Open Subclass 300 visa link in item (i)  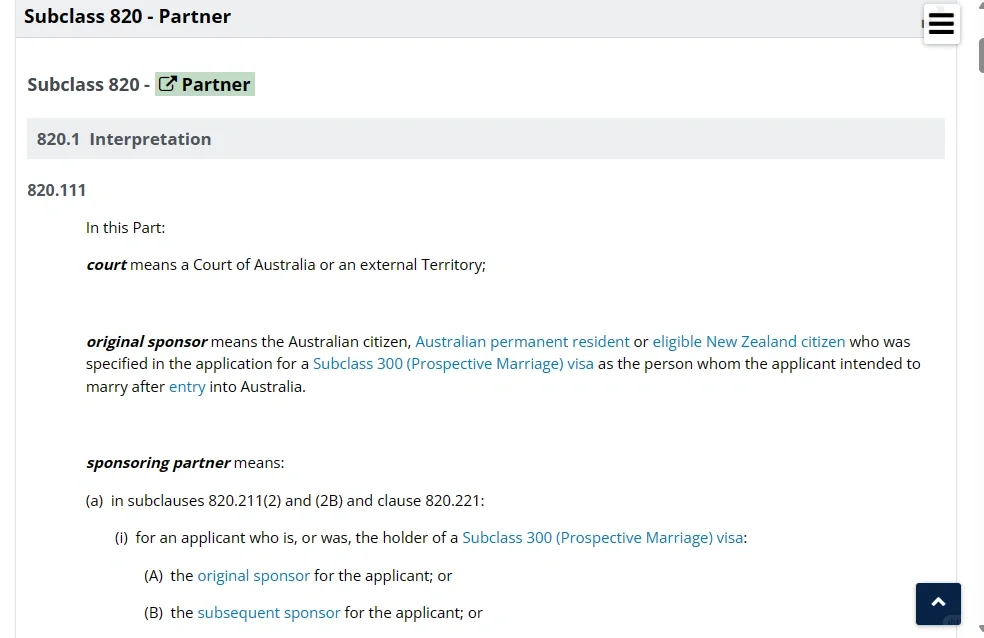point(602,538)
